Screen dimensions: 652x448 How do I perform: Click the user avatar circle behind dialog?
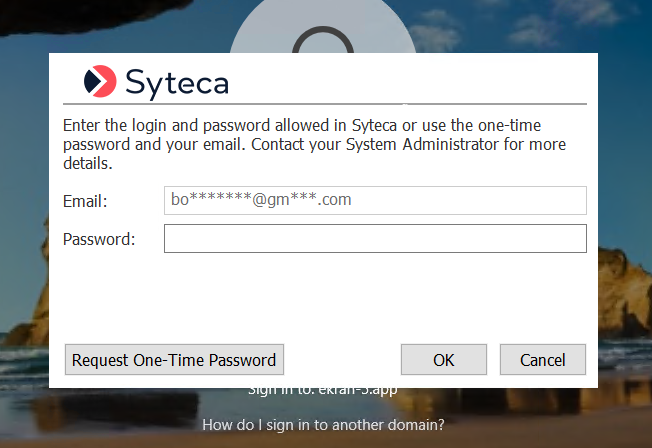322,30
